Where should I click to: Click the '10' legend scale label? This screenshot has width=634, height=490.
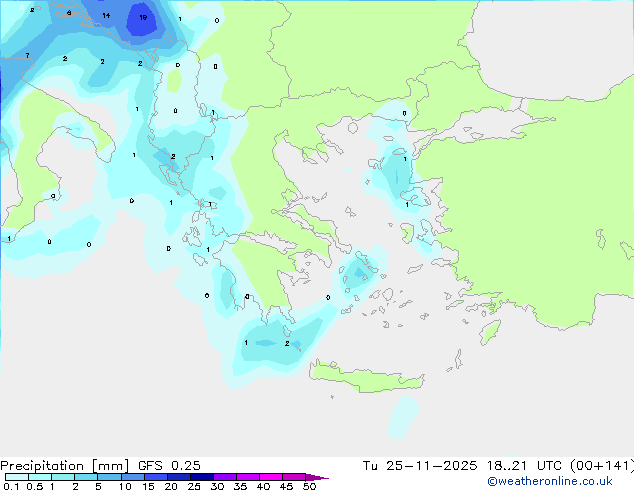coord(125,486)
